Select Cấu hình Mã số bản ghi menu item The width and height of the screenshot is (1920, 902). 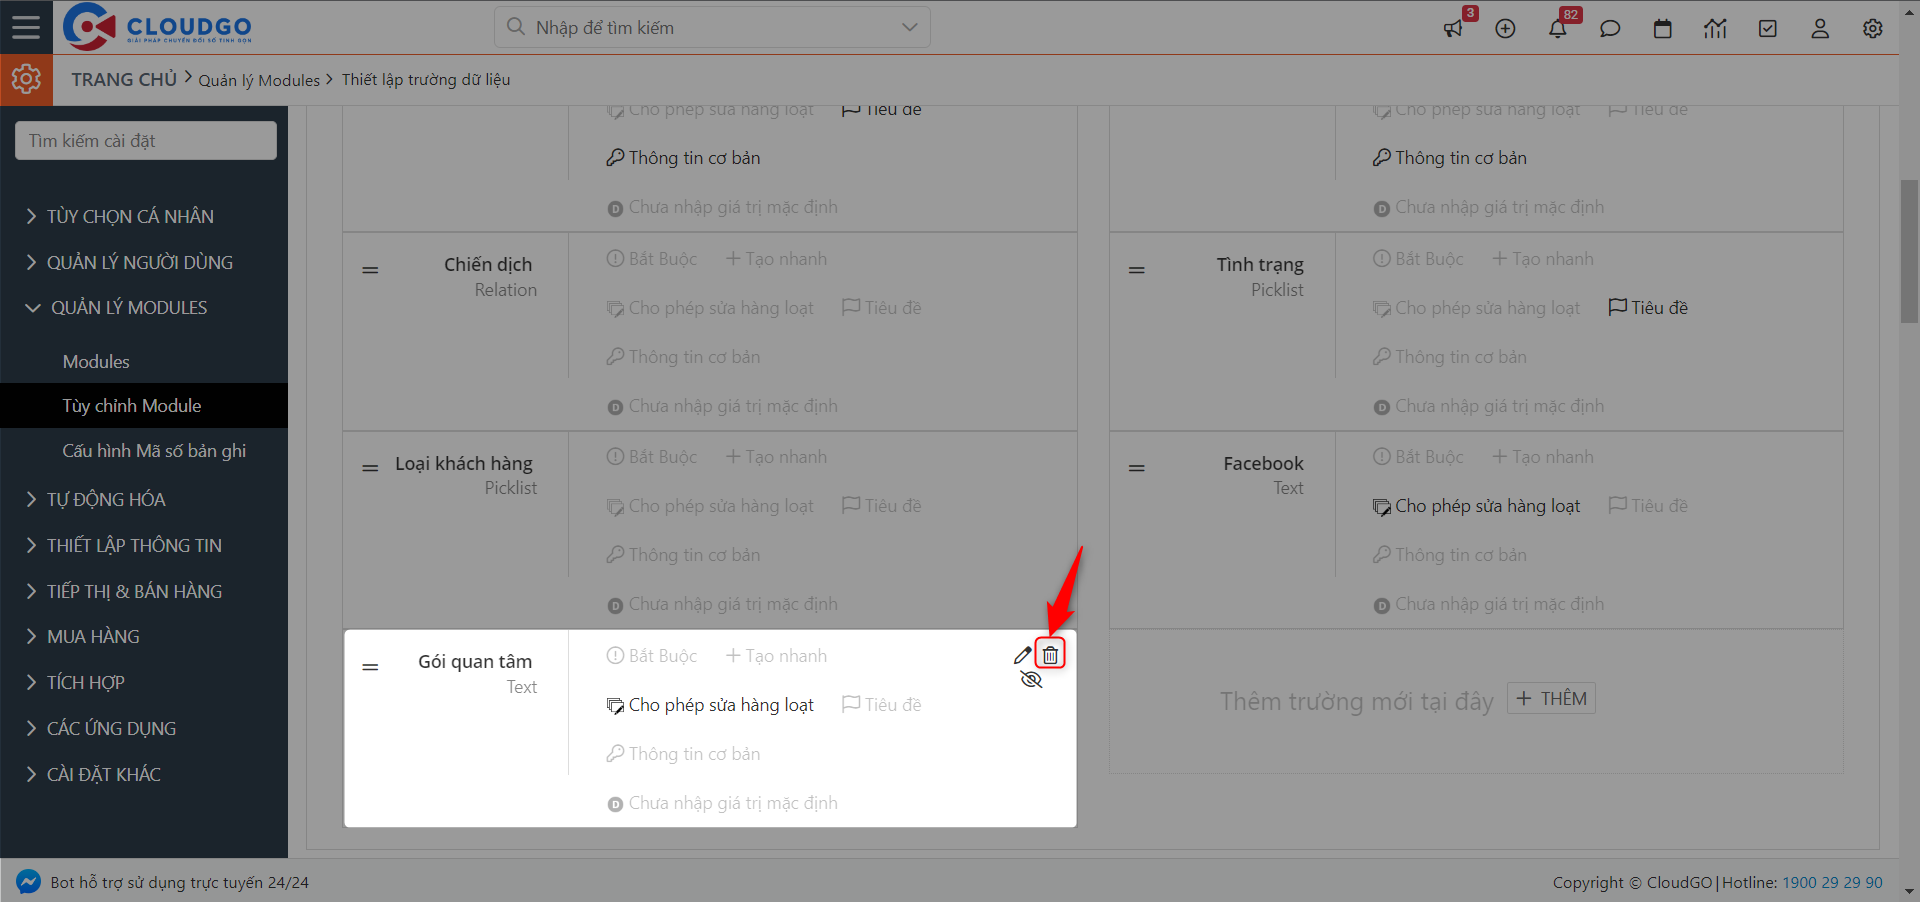click(x=154, y=451)
